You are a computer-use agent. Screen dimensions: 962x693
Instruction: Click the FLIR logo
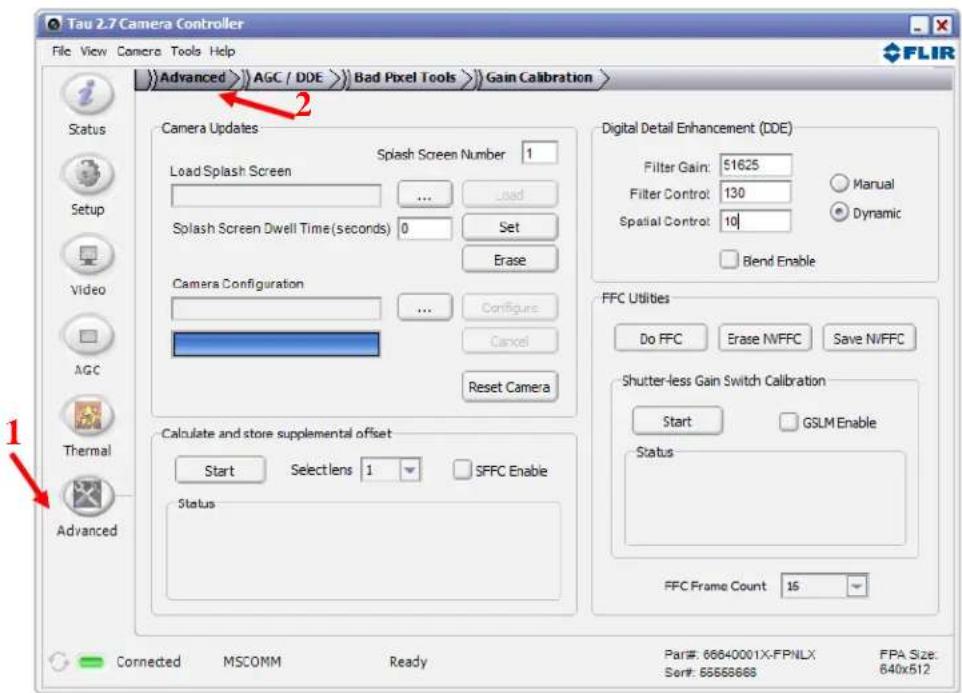tap(918, 53)
